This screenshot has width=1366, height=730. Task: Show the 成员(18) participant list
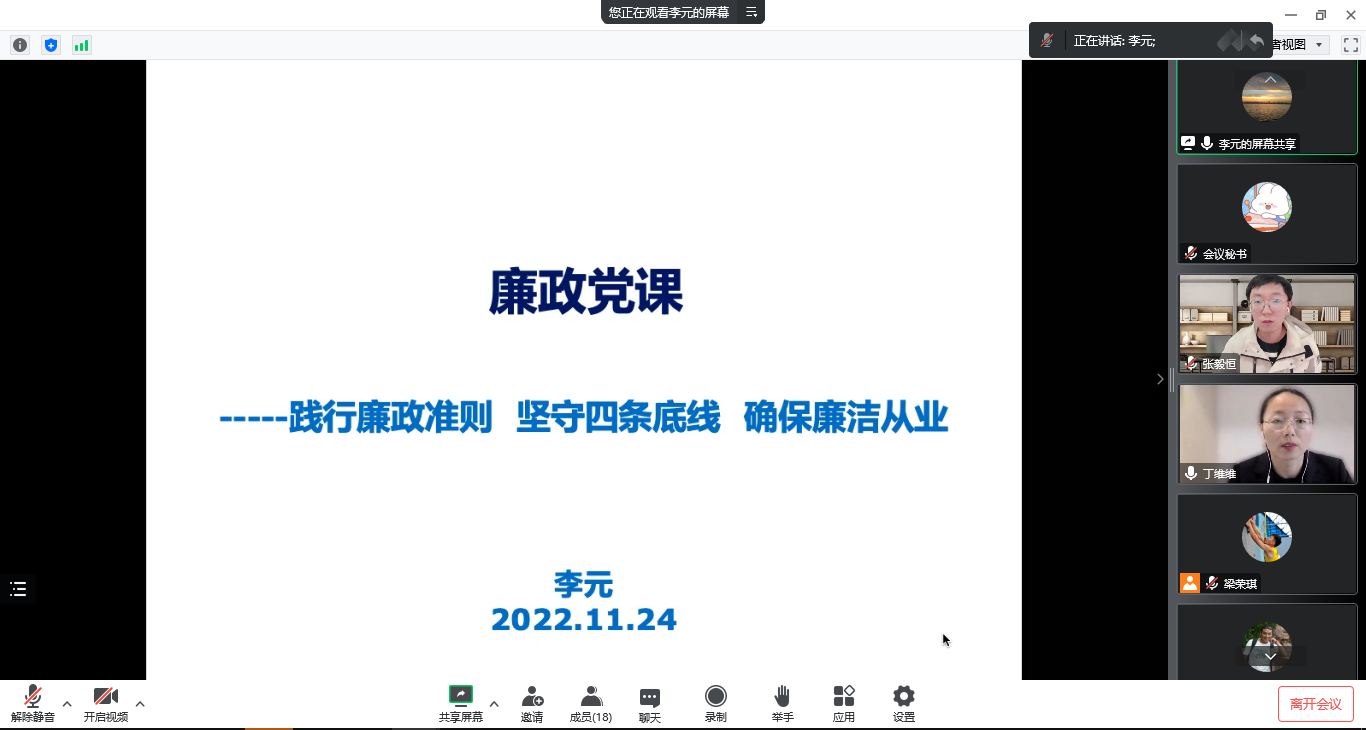[590, 700]
